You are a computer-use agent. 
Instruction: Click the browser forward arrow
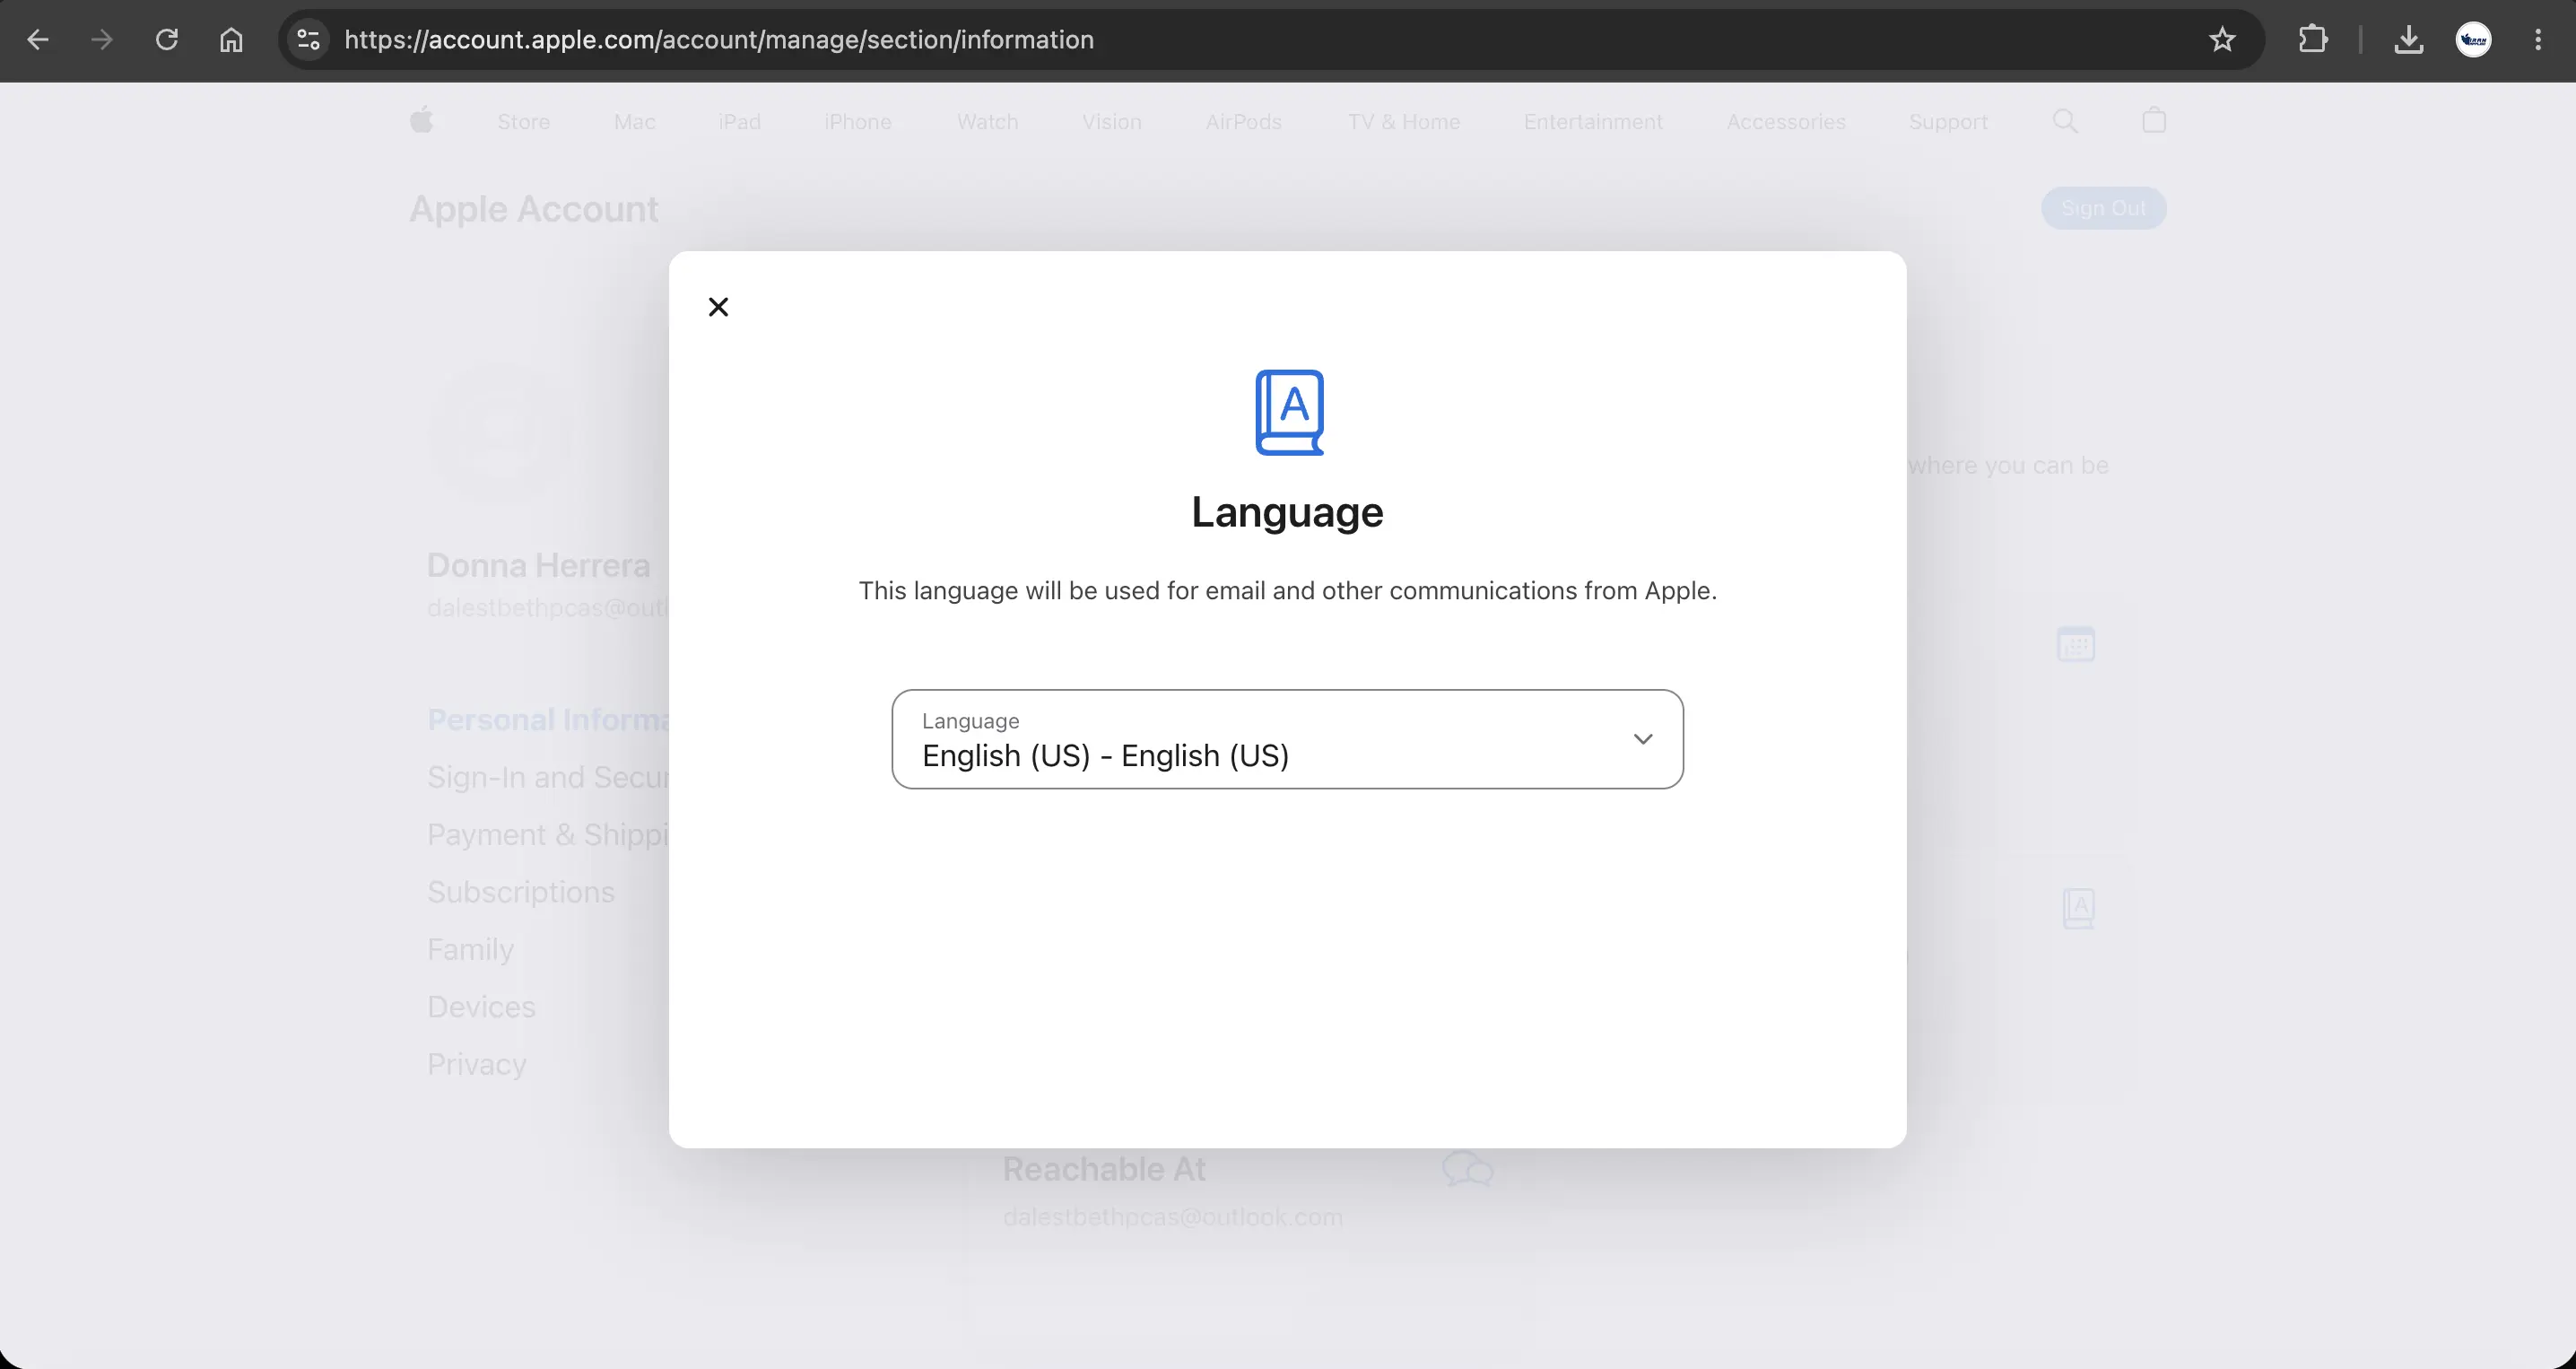(102, 40)
